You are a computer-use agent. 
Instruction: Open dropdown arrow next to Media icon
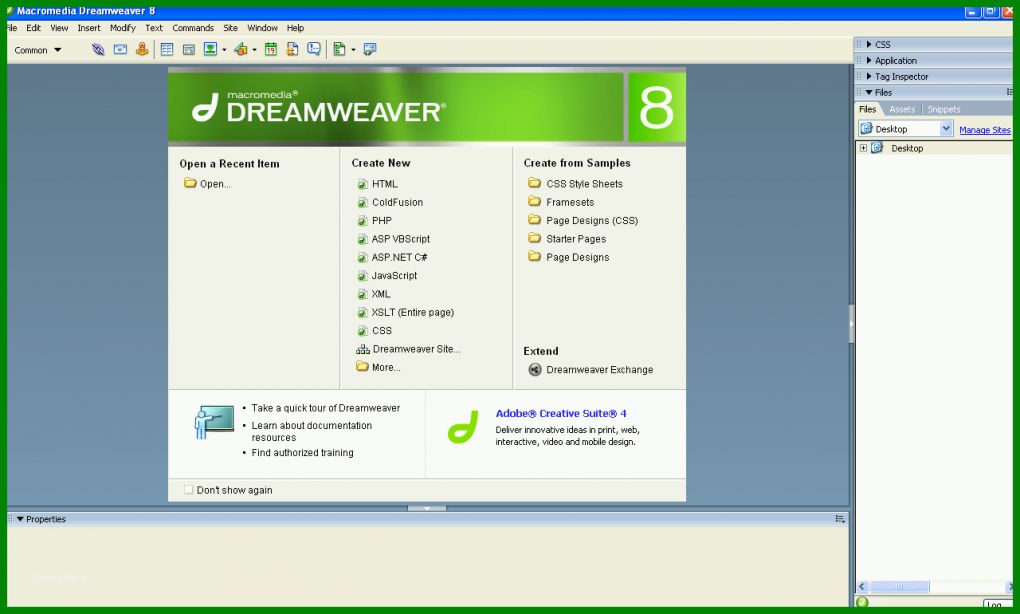(x=254, y=50)
